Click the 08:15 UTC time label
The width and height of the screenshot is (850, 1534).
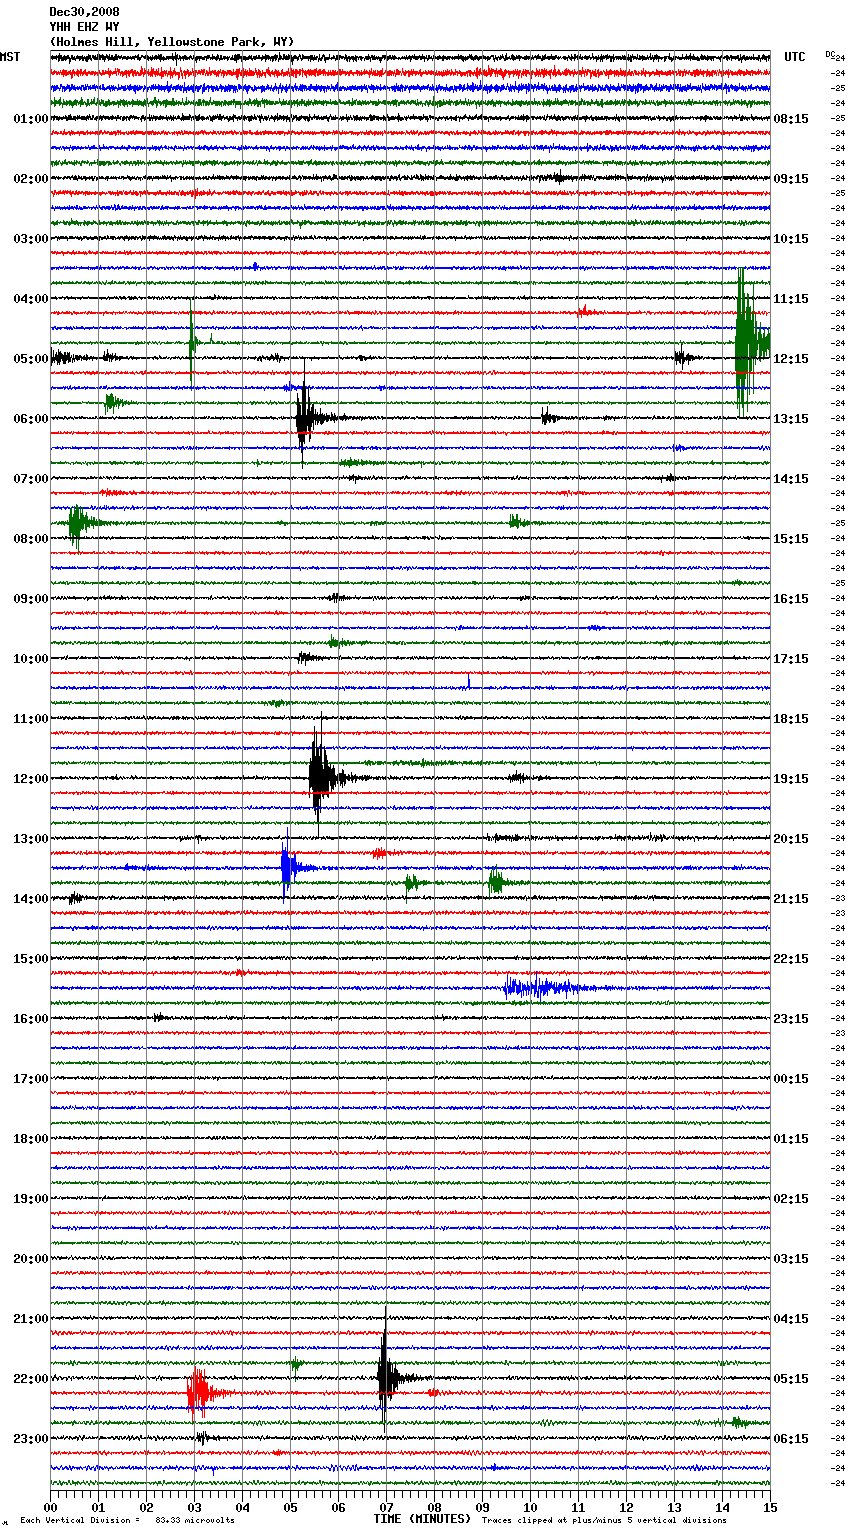(x=791, y=119)
